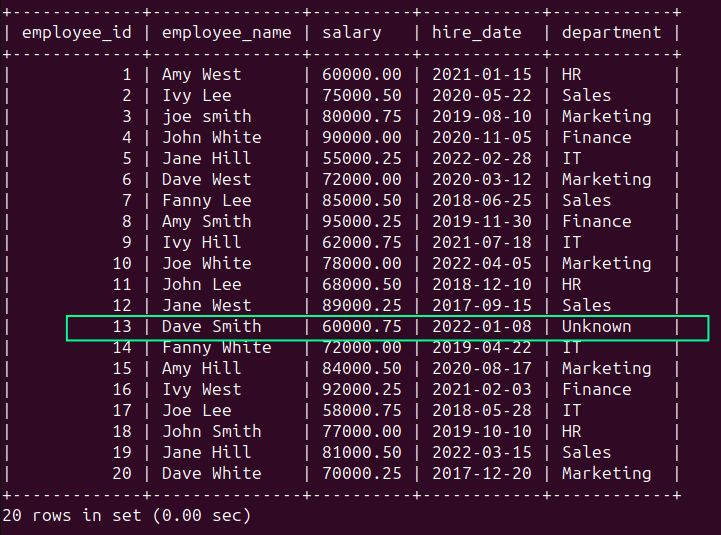The width and height of the screenshot is (721, 535).
Task: Click the department column header
Action: tap(611, 32)
